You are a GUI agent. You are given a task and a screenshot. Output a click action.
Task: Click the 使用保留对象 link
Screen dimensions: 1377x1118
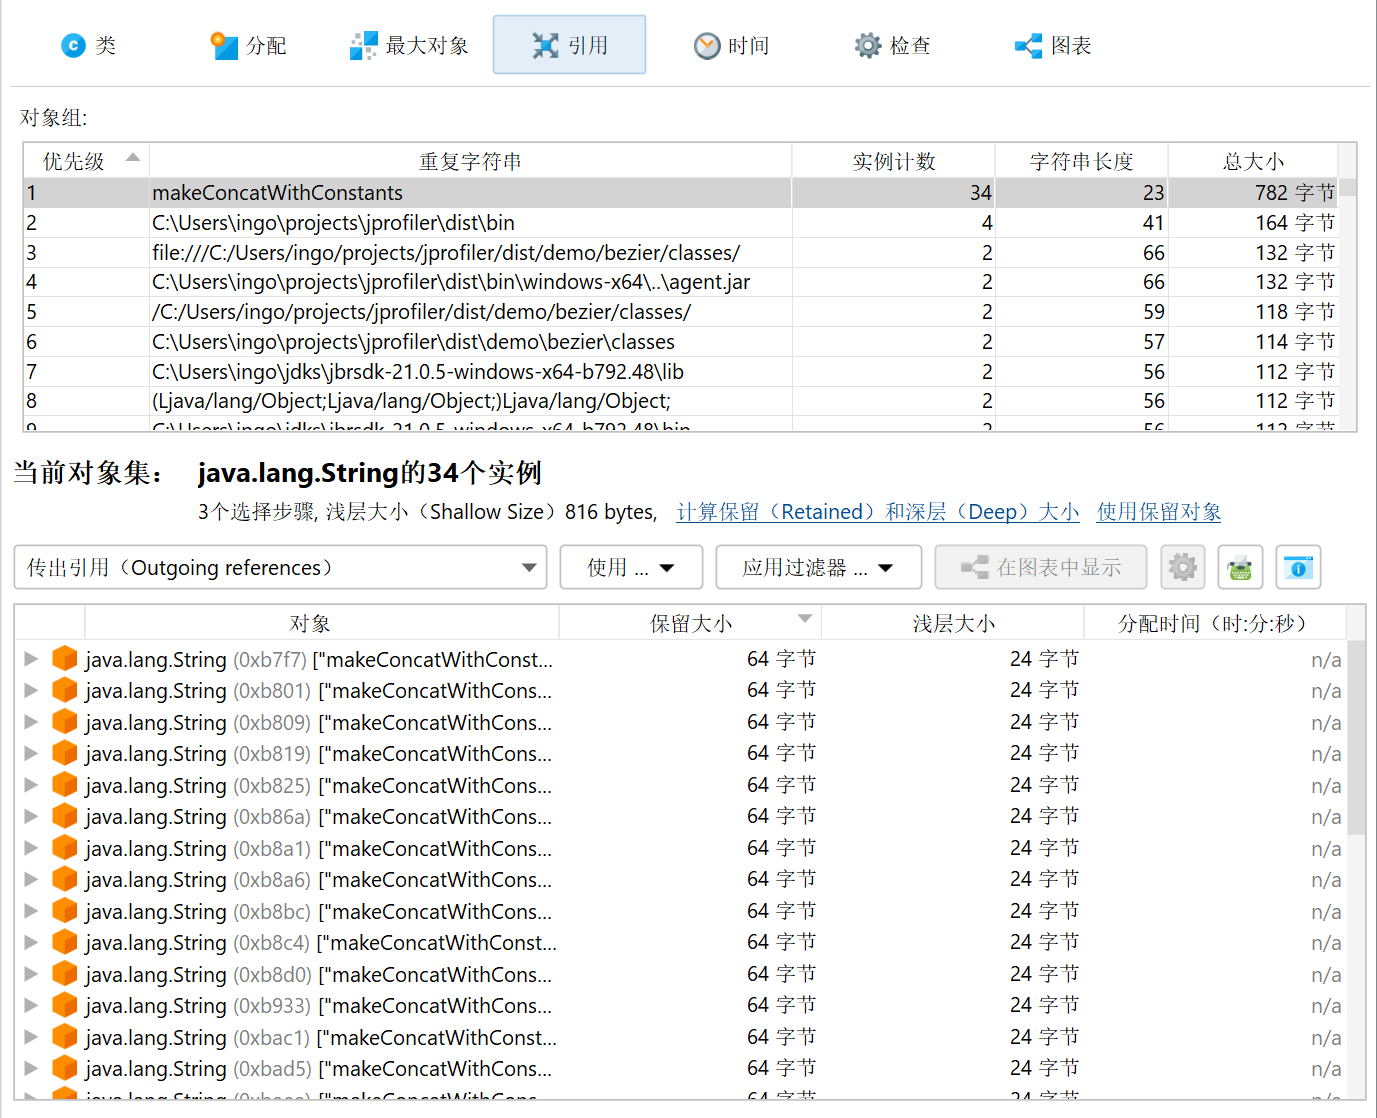click(x=1158, y=512)
